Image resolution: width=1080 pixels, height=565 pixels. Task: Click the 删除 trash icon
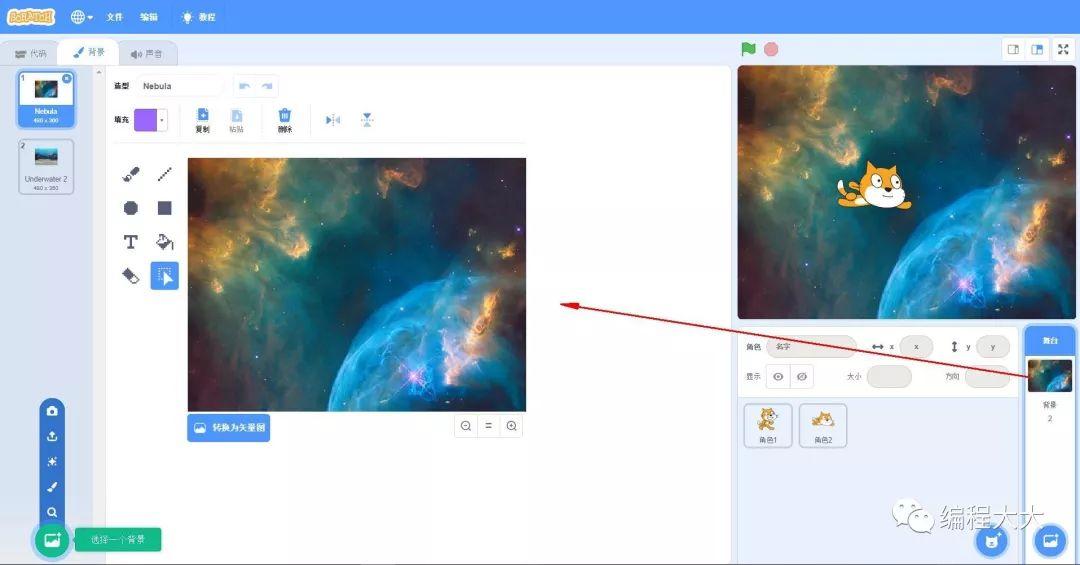(284, 120)
